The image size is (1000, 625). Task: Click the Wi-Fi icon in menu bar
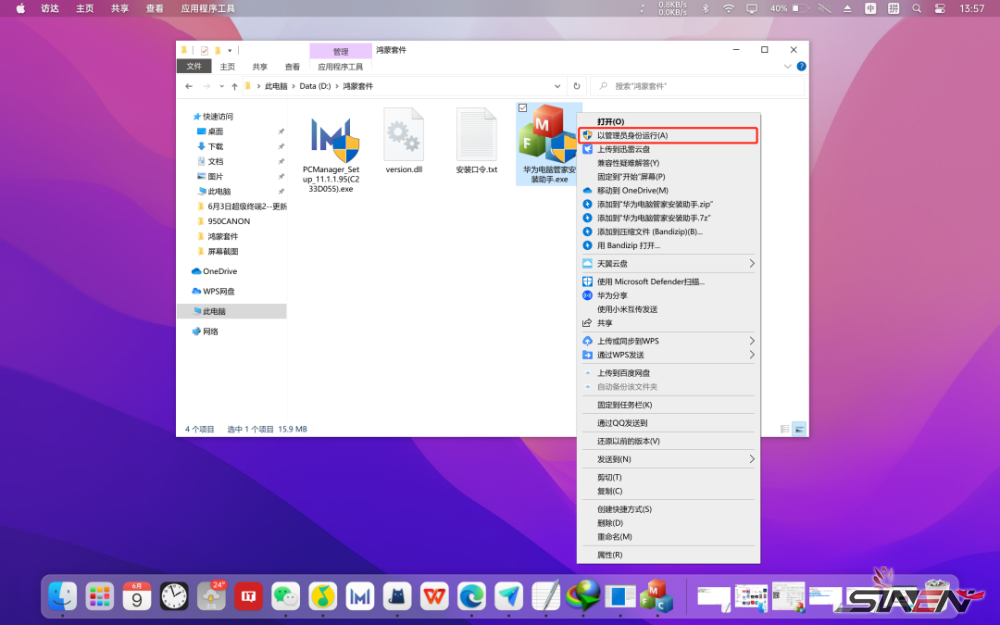click(728, 8)
